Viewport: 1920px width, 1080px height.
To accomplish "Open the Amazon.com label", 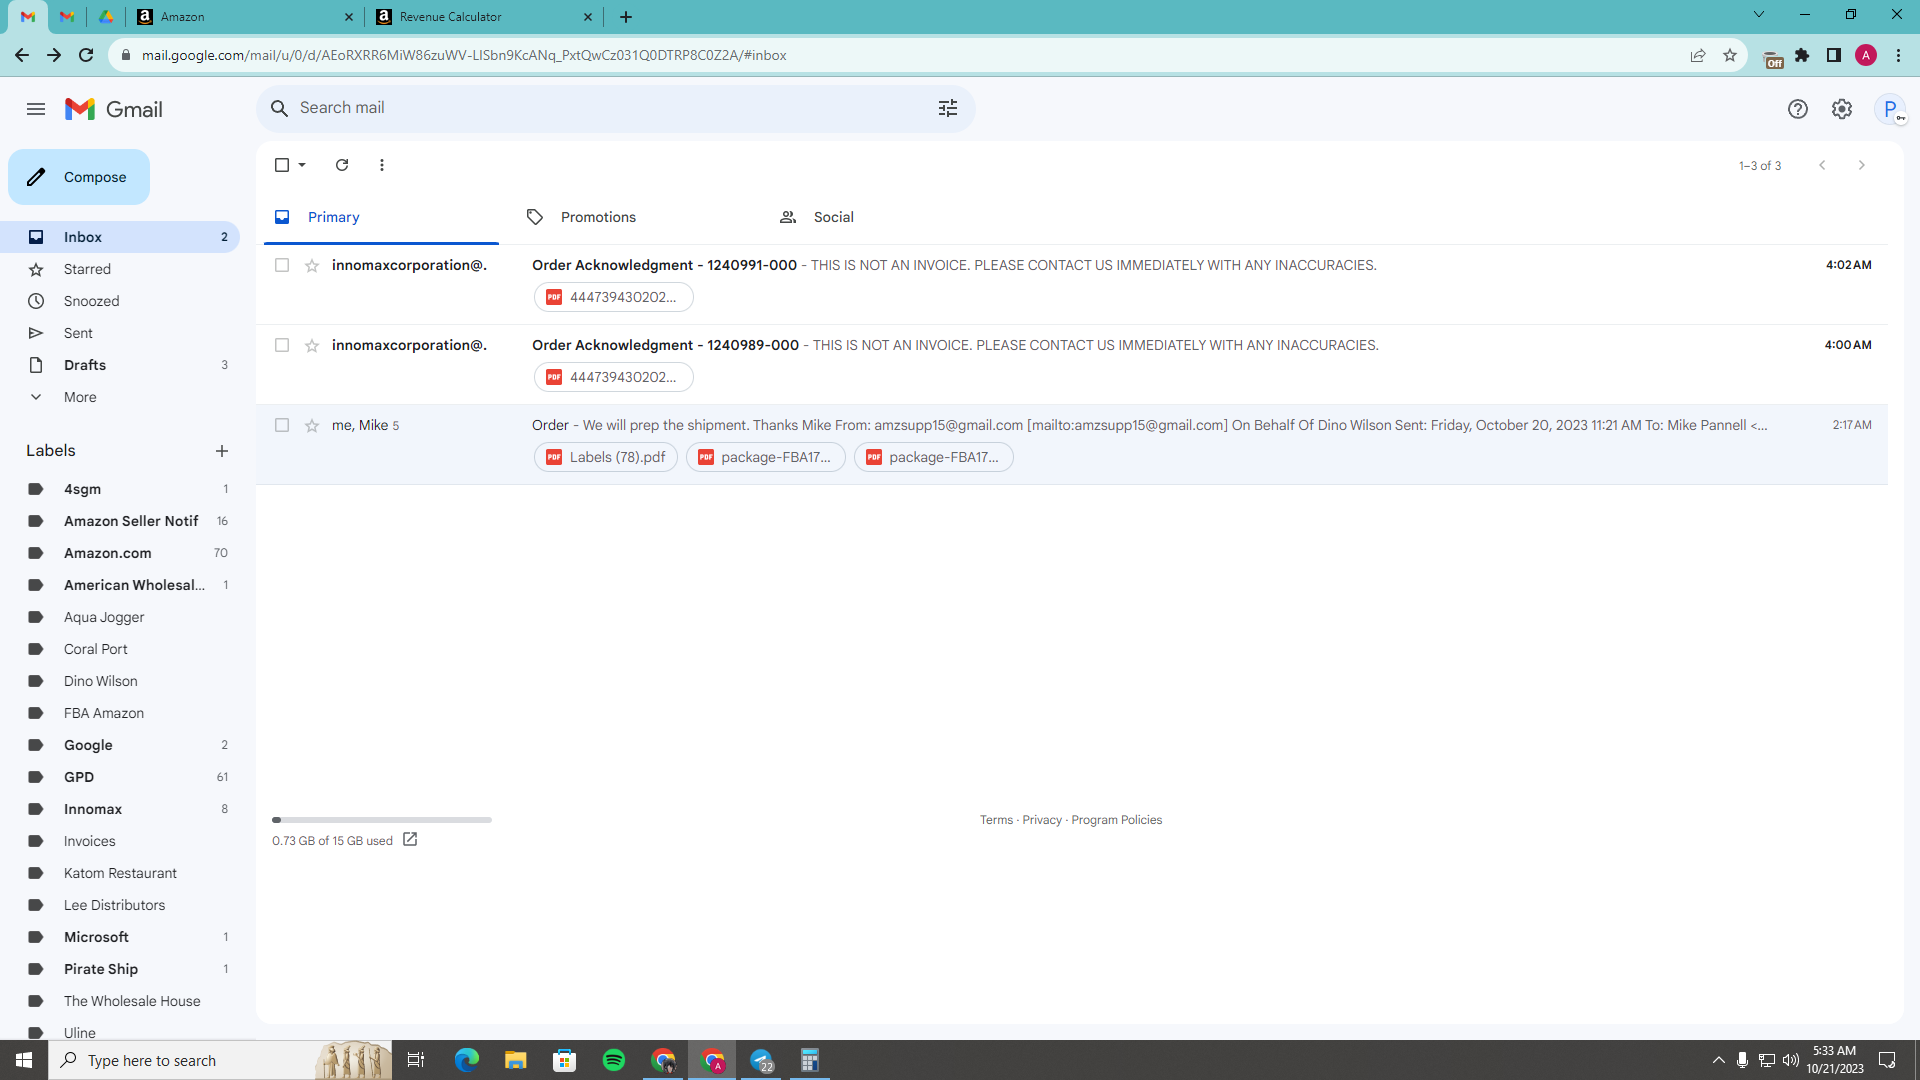I will click(120, 553).
